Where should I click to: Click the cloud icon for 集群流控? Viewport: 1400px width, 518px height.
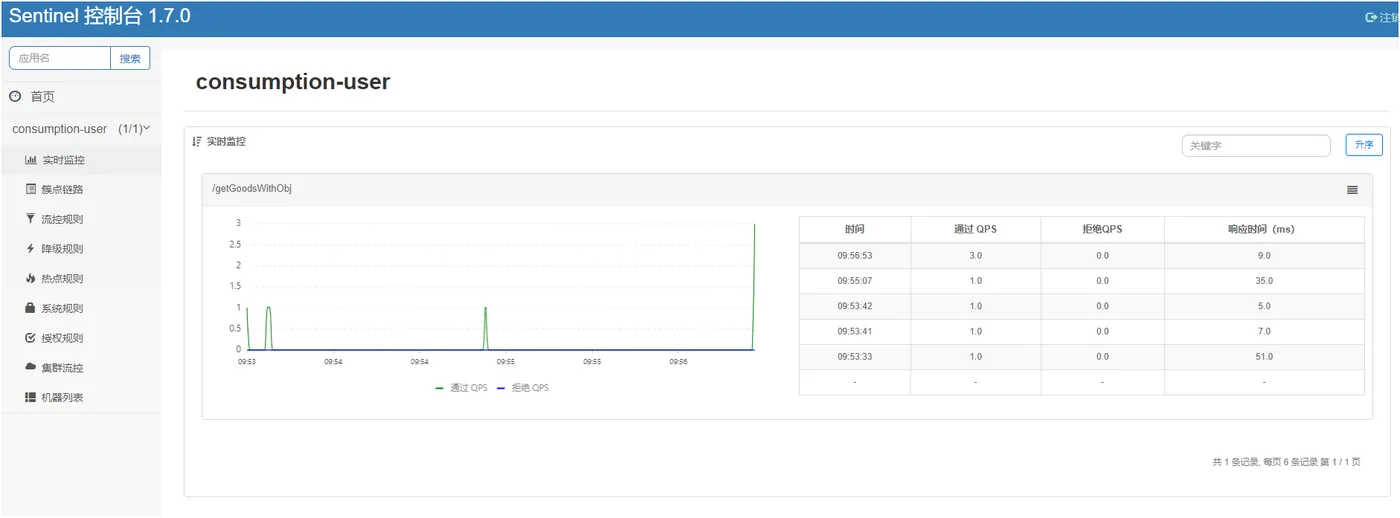point(31,367)
